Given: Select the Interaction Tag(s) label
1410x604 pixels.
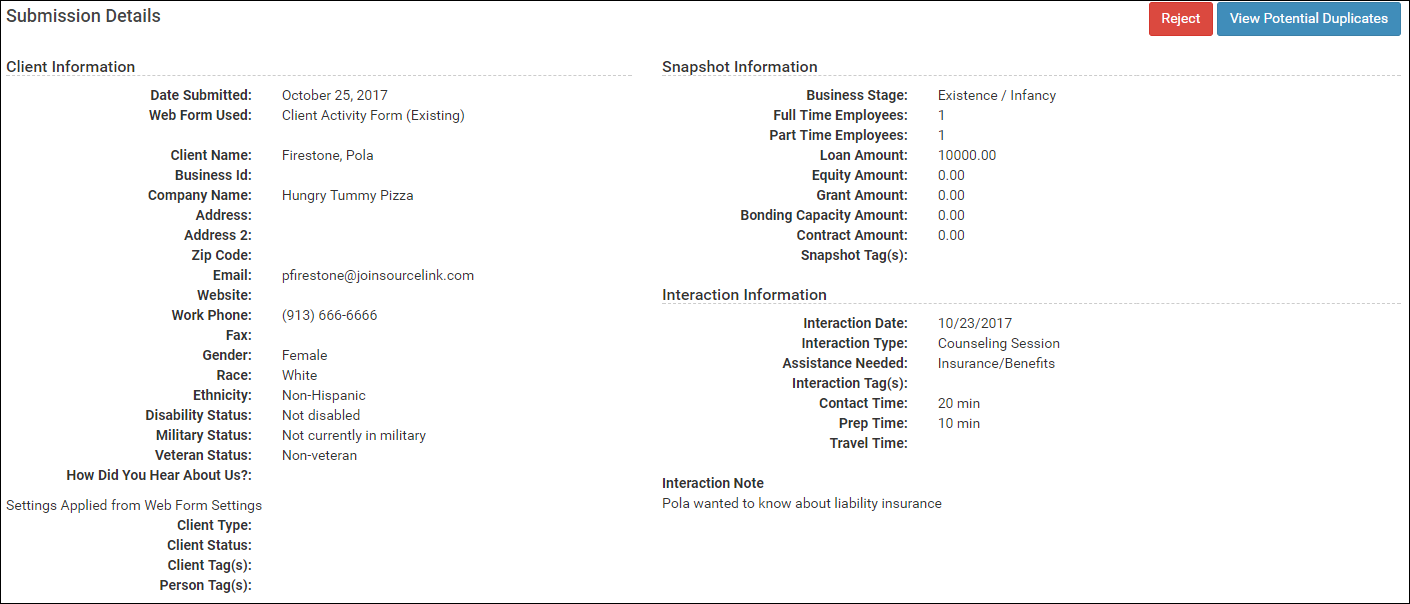Looking at the screenshot, I should 850,383.
